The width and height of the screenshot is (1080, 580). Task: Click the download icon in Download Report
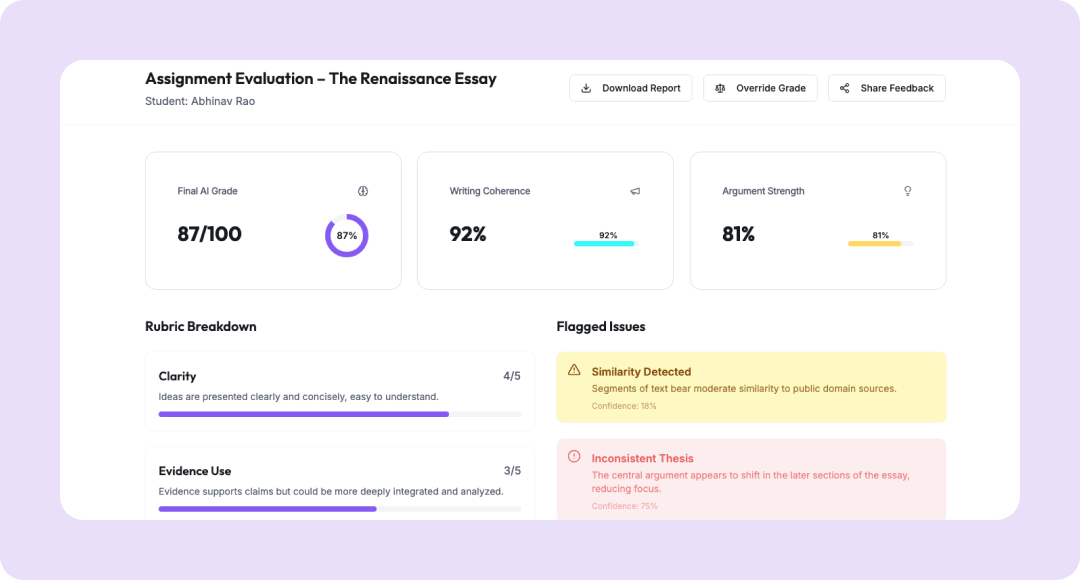(x=587, y=88)
